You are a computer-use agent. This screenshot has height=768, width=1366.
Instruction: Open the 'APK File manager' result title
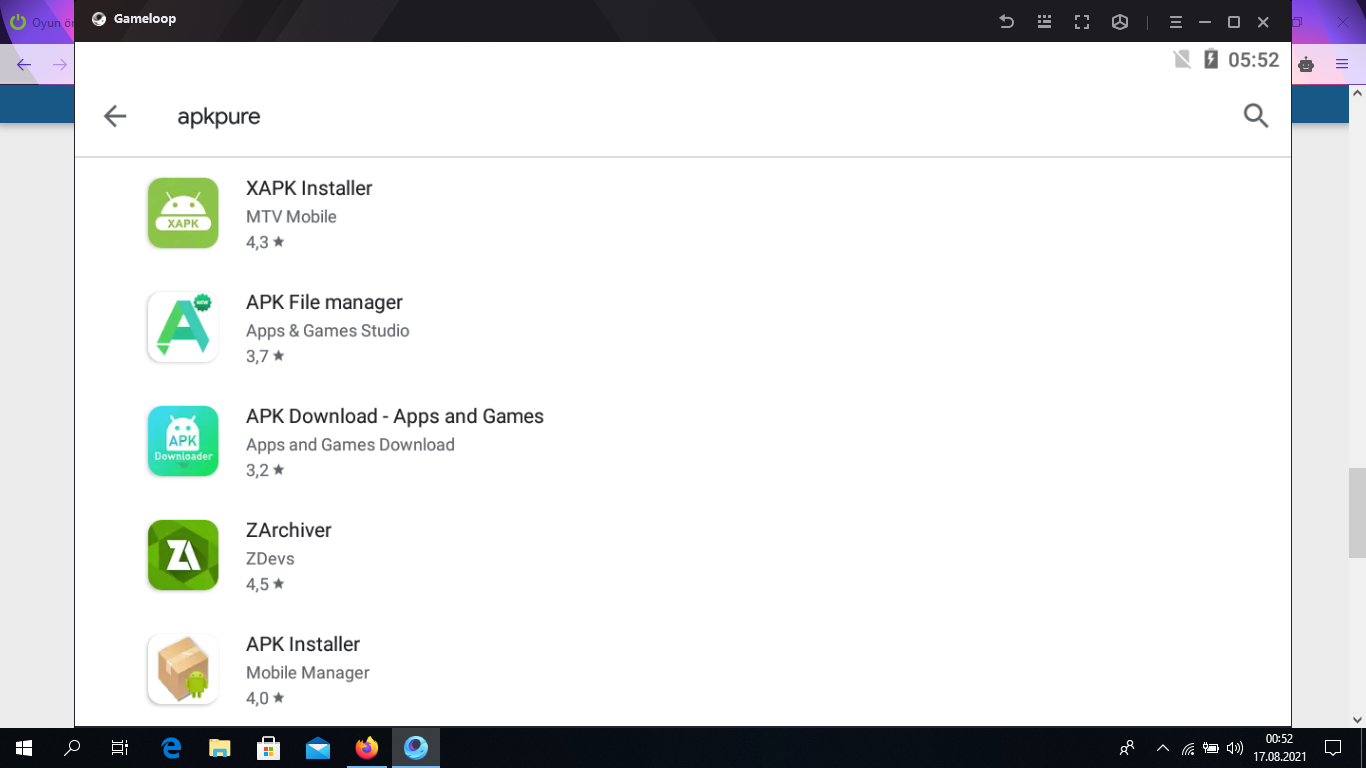(324, 302)
